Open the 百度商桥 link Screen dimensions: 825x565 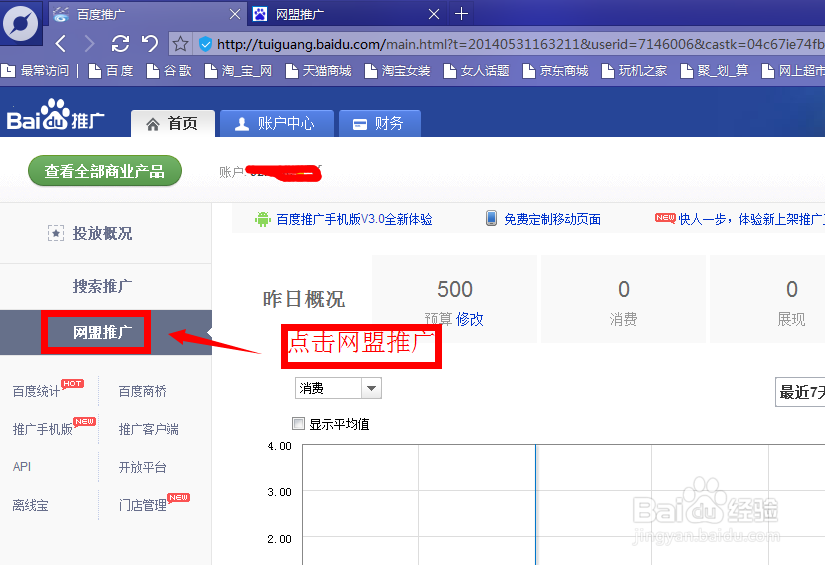coord(143,391)
